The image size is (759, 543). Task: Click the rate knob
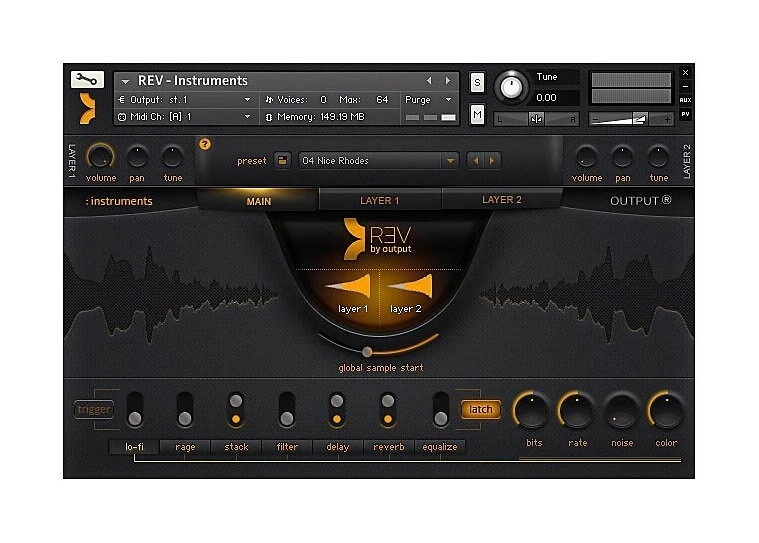tap(577, 410)
